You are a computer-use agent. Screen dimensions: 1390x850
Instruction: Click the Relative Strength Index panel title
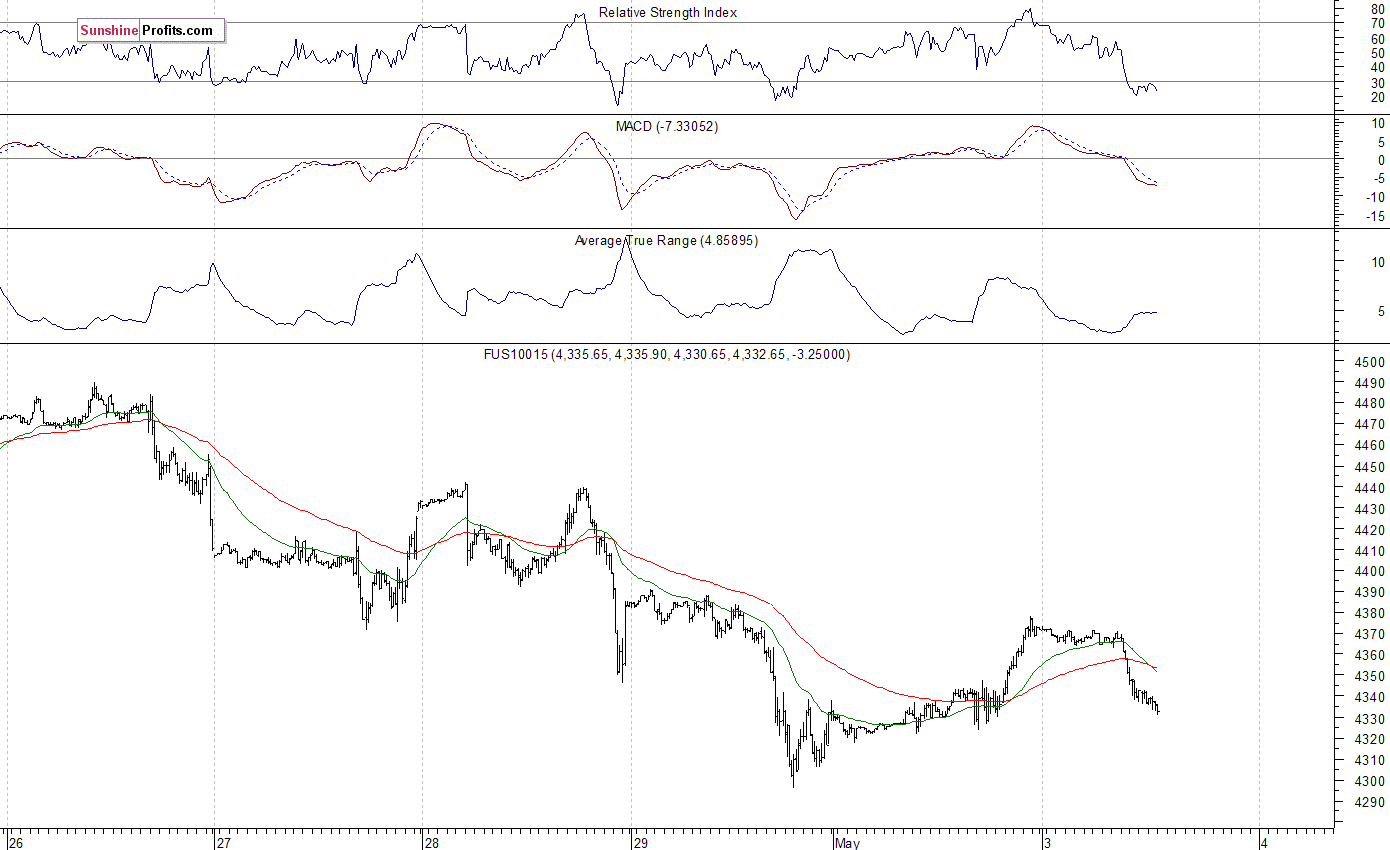(x=668, y=13)
